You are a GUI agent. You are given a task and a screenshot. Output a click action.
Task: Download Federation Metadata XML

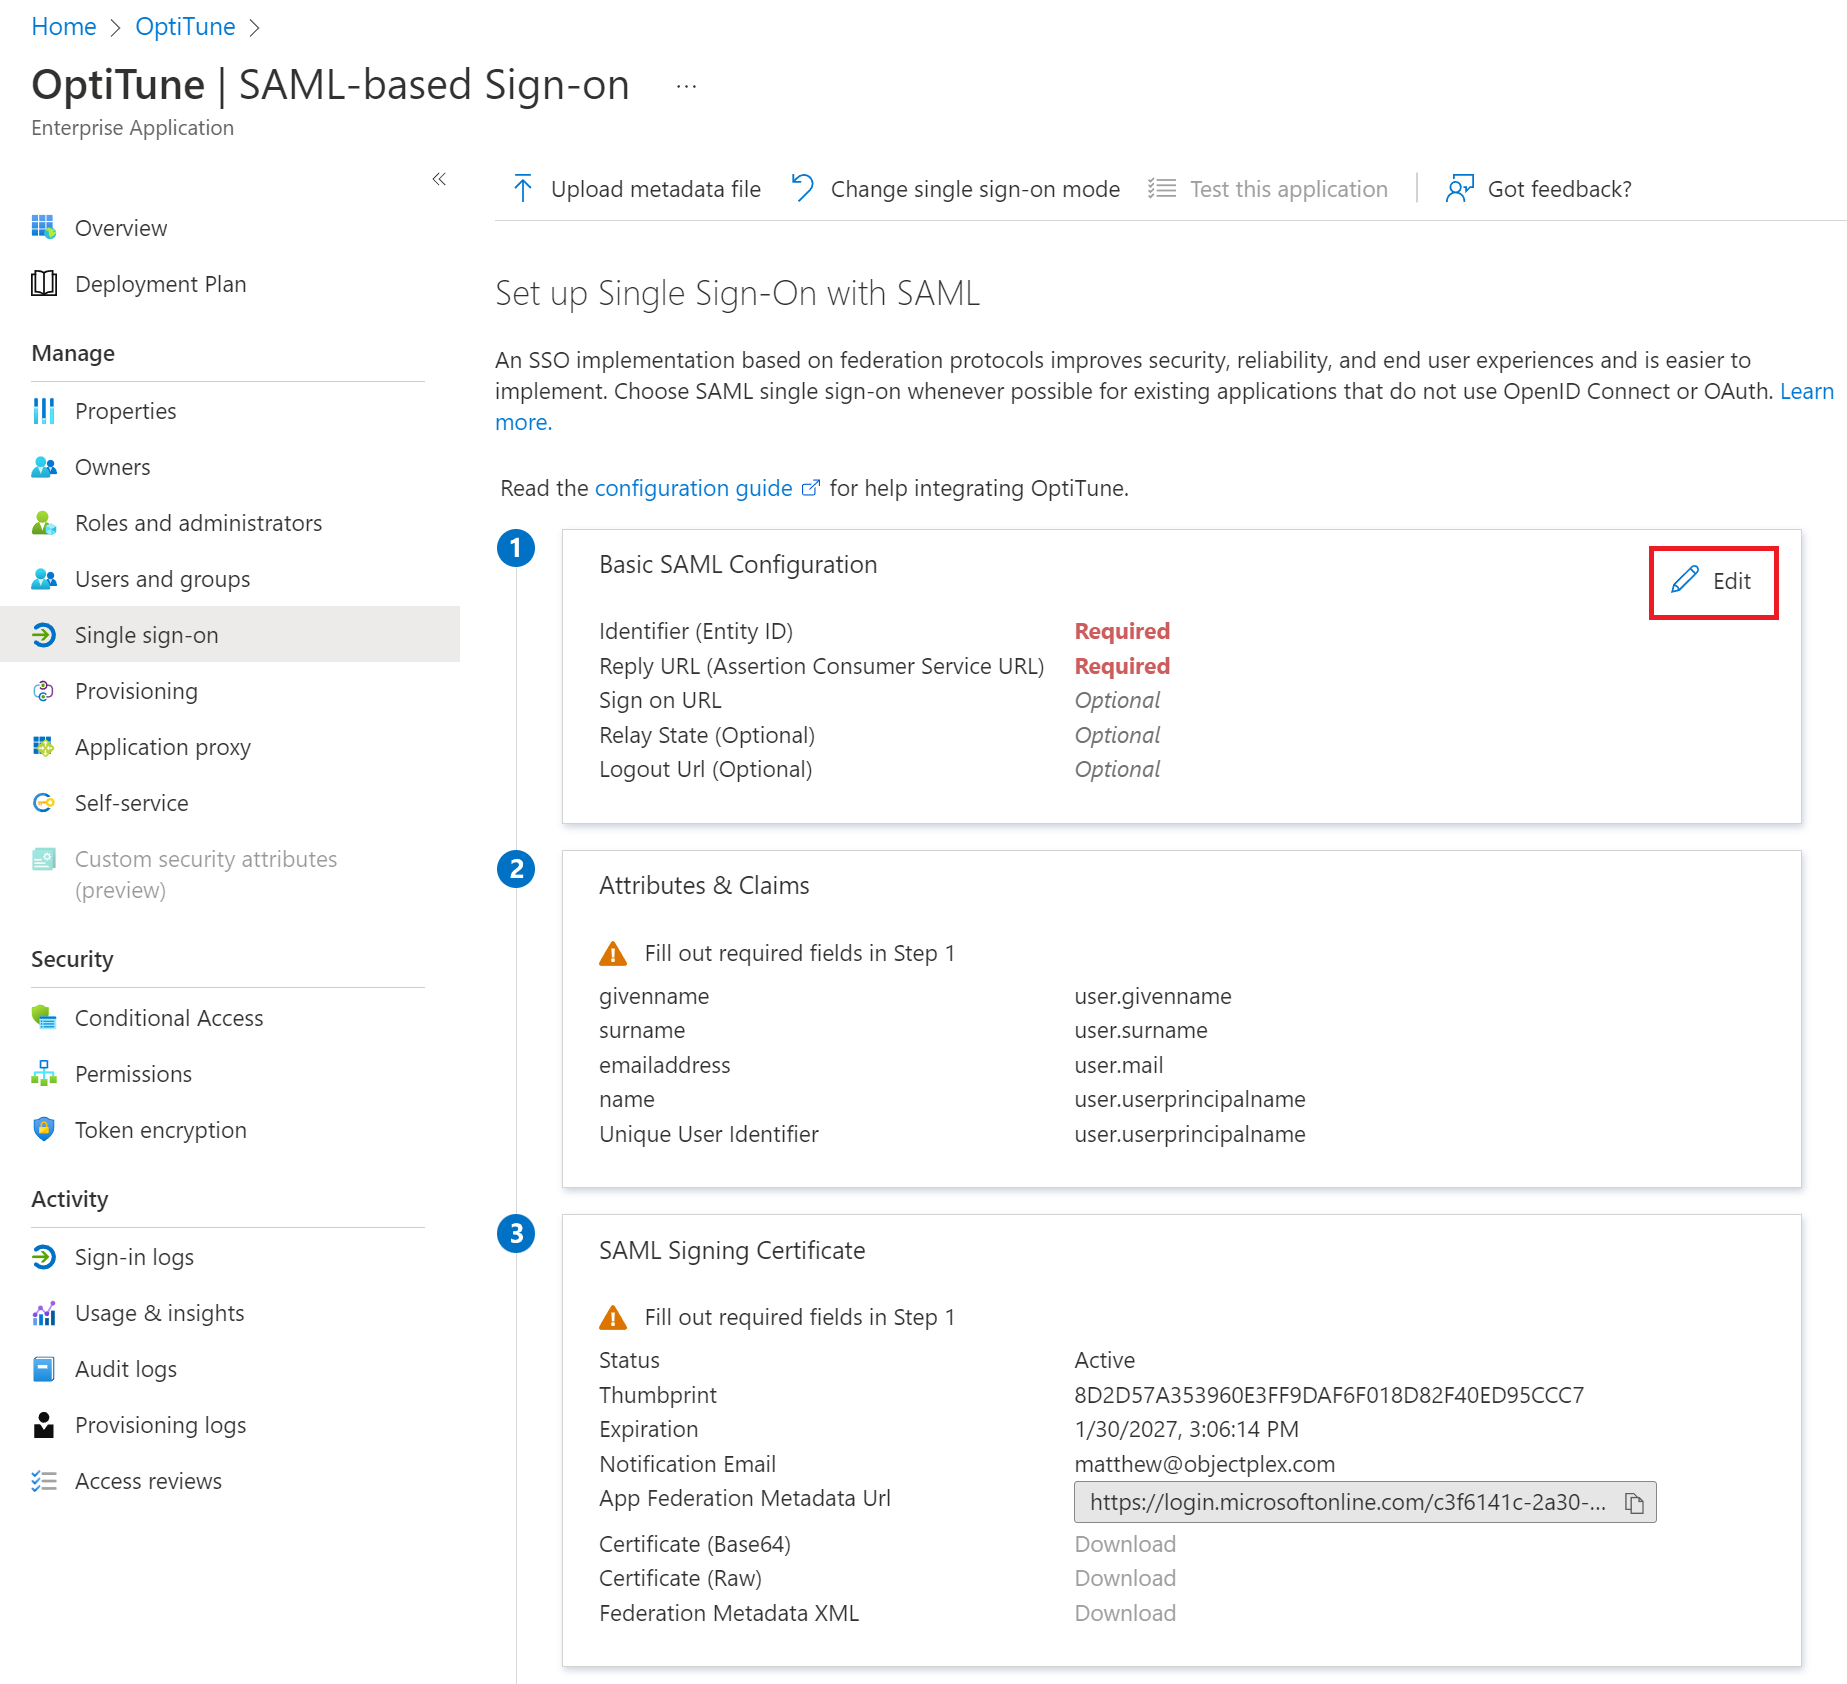point(1125,1612)
